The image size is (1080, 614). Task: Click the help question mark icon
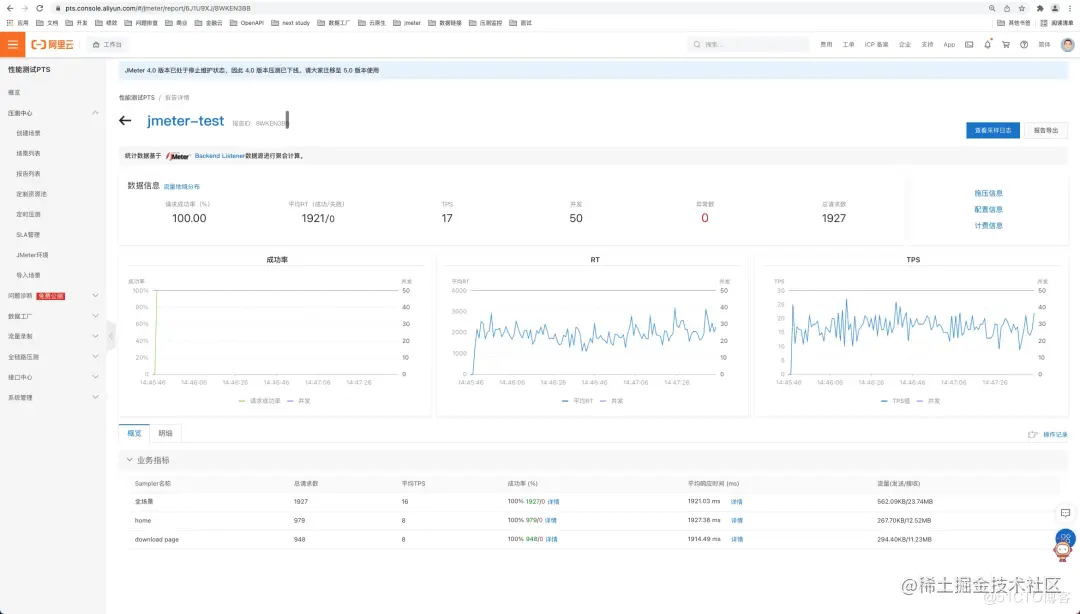click(1024, 44)
